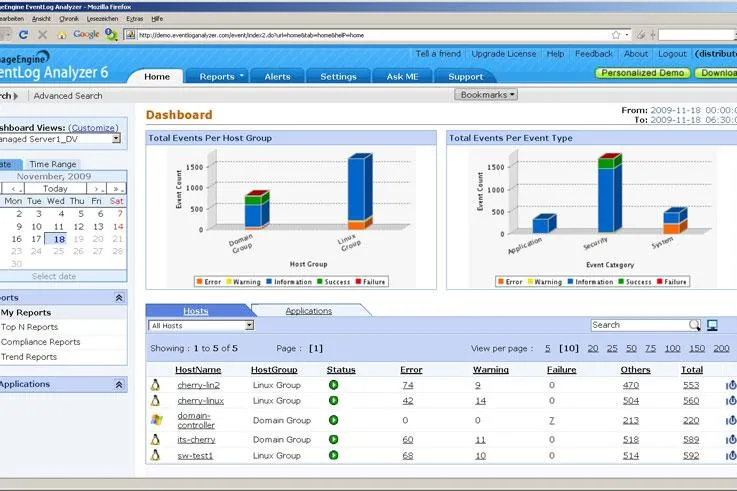Click the monitor icon next to Search box
The image size is (737, 491).
click(713, 325)
